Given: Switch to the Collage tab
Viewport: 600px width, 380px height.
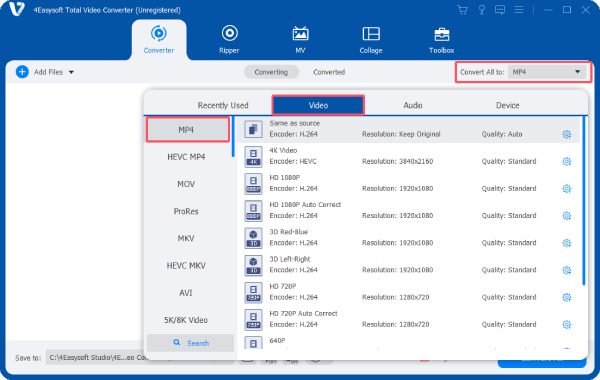Looking at the screenshot, I should click(x=371, y=39).
